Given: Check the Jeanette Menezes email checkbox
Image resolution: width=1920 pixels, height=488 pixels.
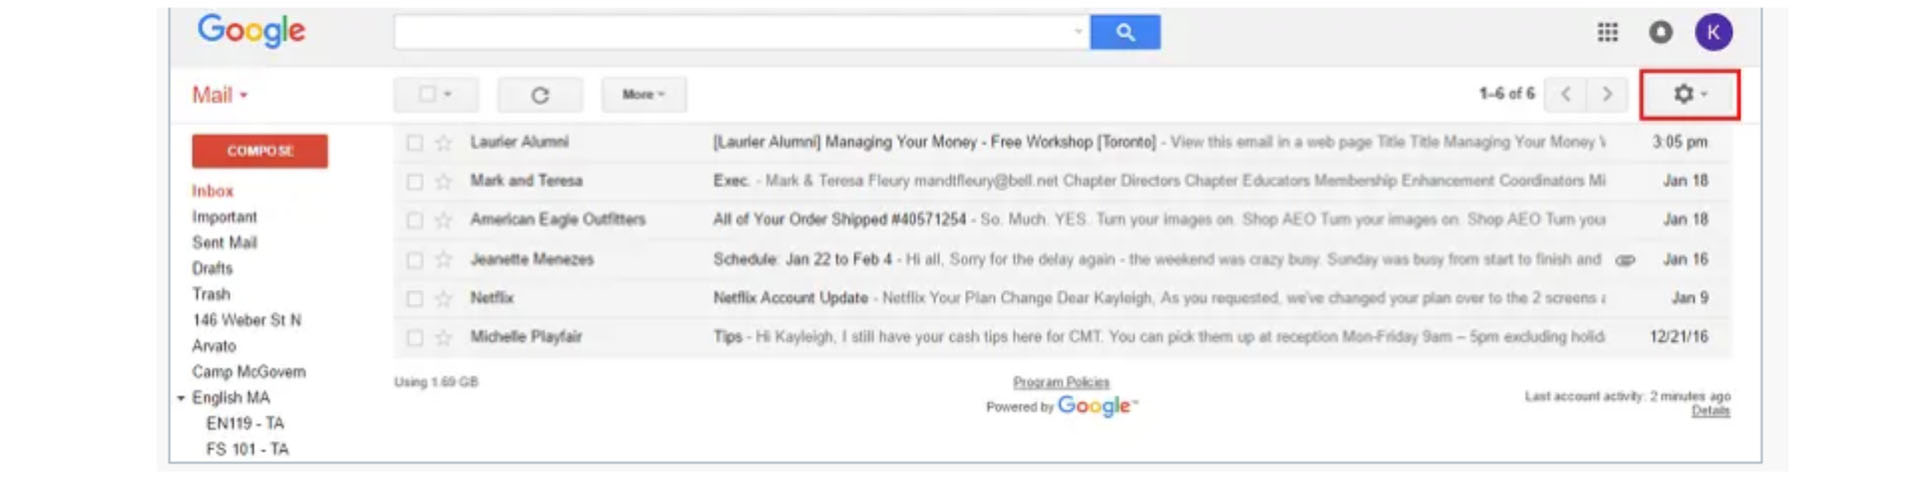Looking at the screenshot, I should point(414,260).
